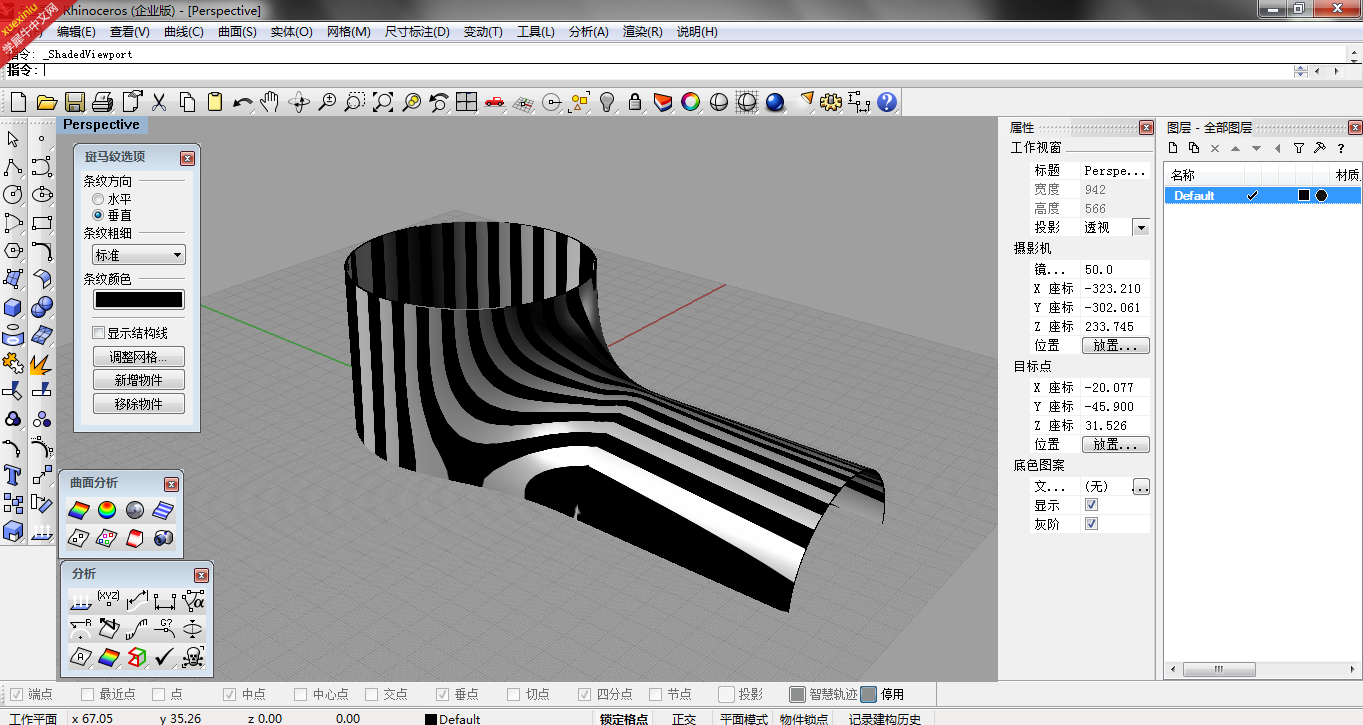
Task: Select the arrow pointer tool in left toolbar
Action: (x=13, y=139)
